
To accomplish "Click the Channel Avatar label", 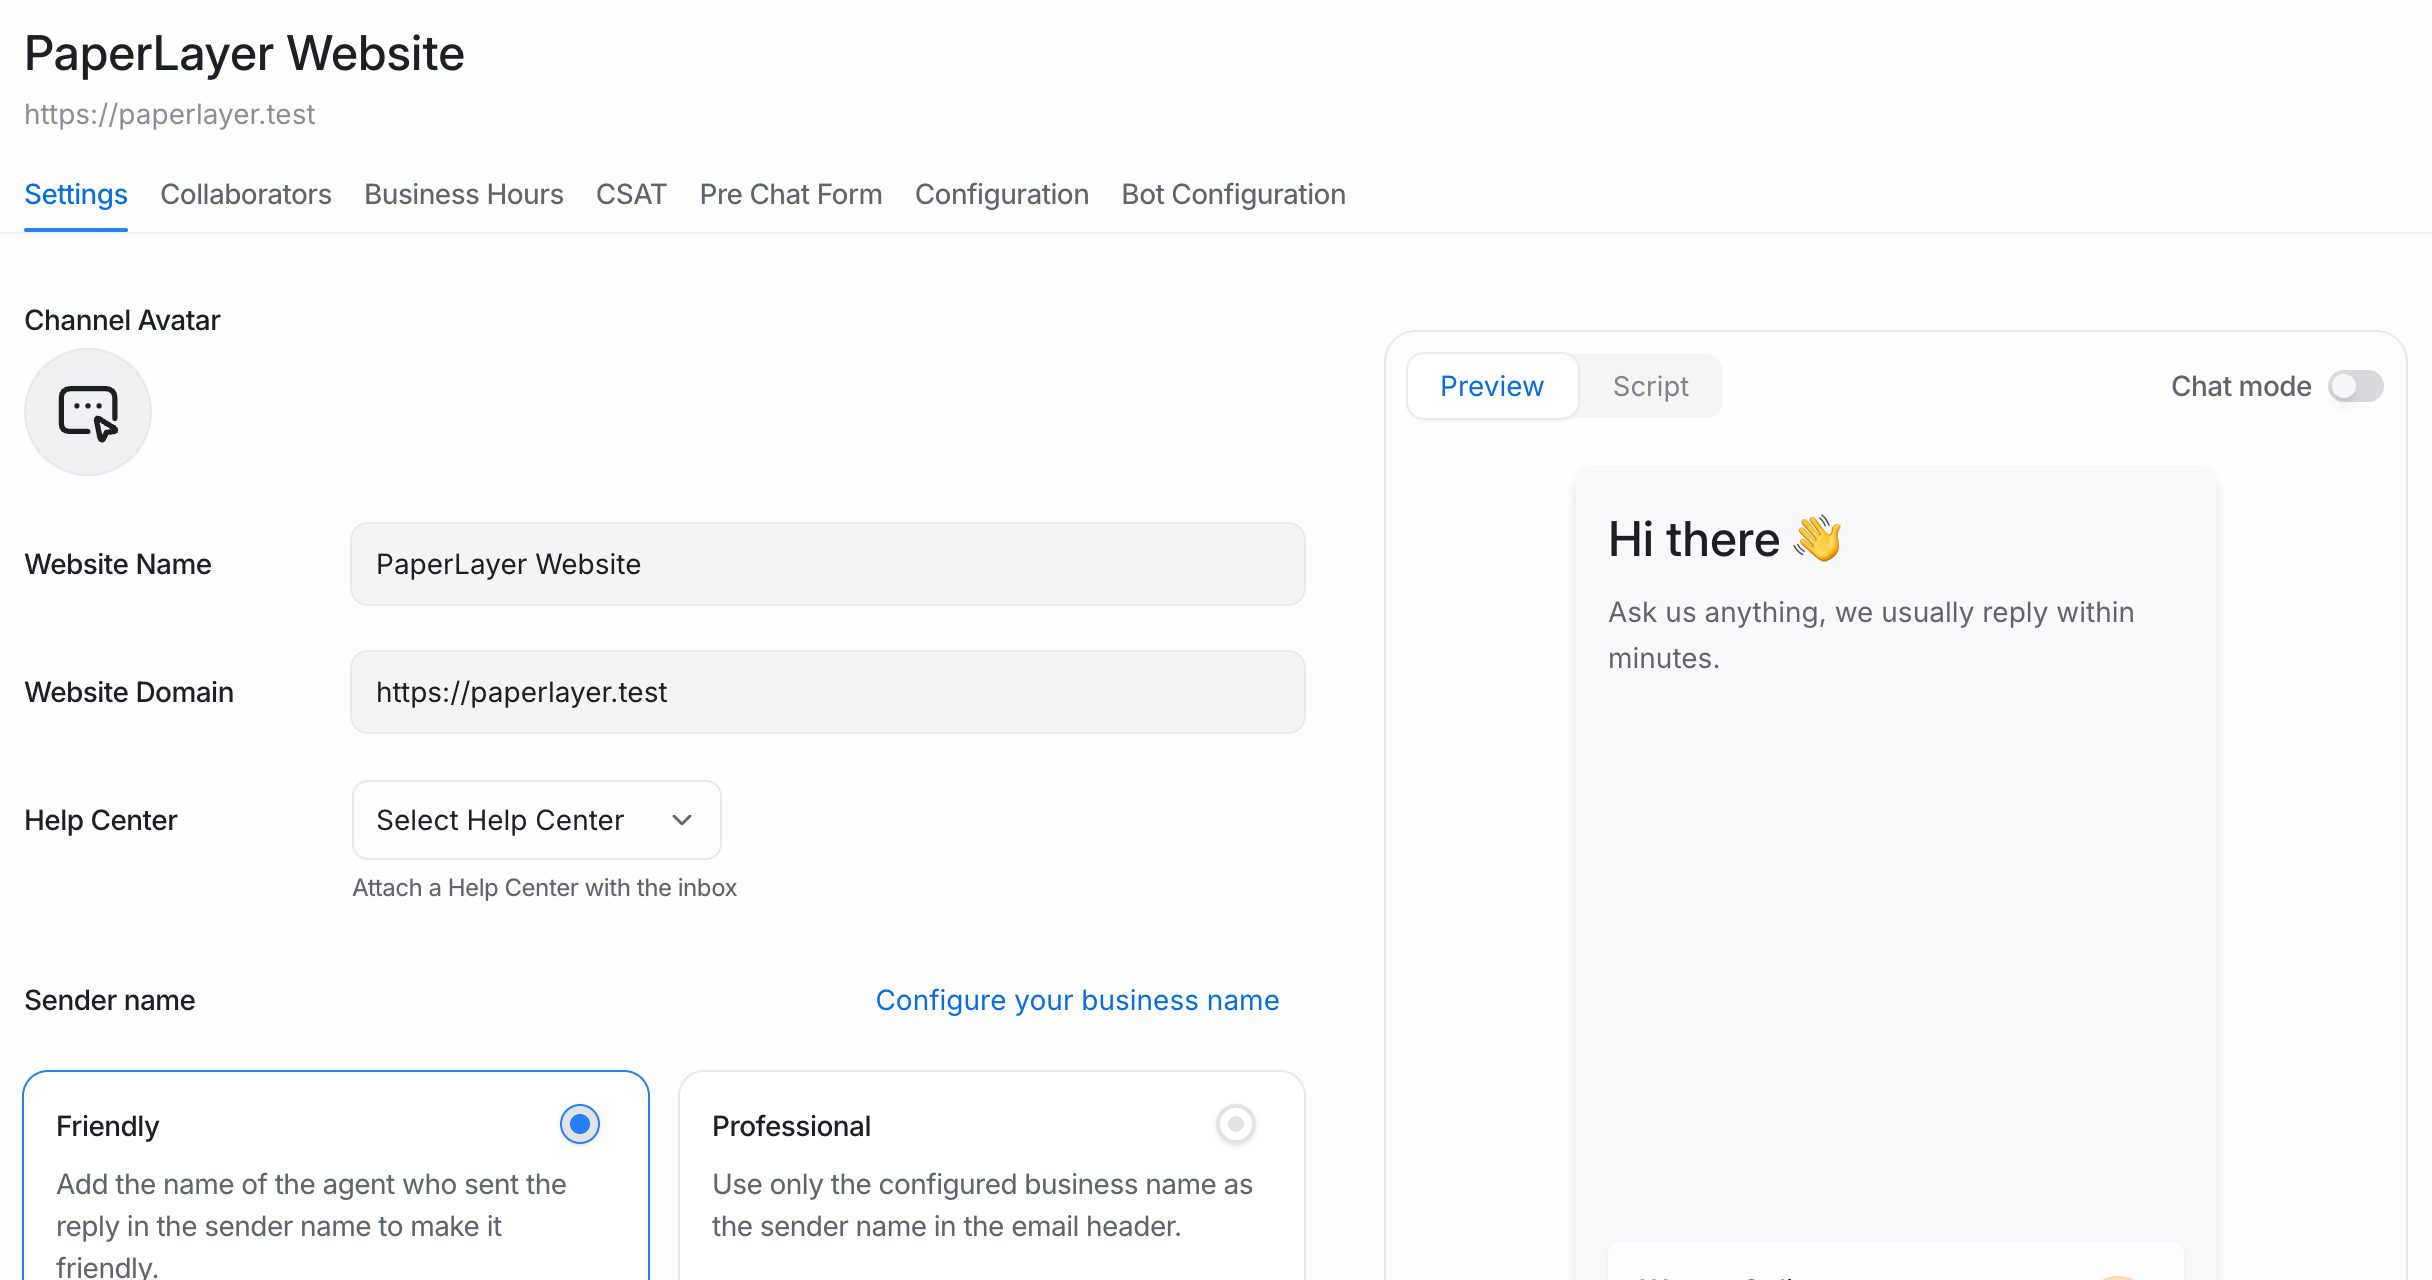I will click(122, 320).
